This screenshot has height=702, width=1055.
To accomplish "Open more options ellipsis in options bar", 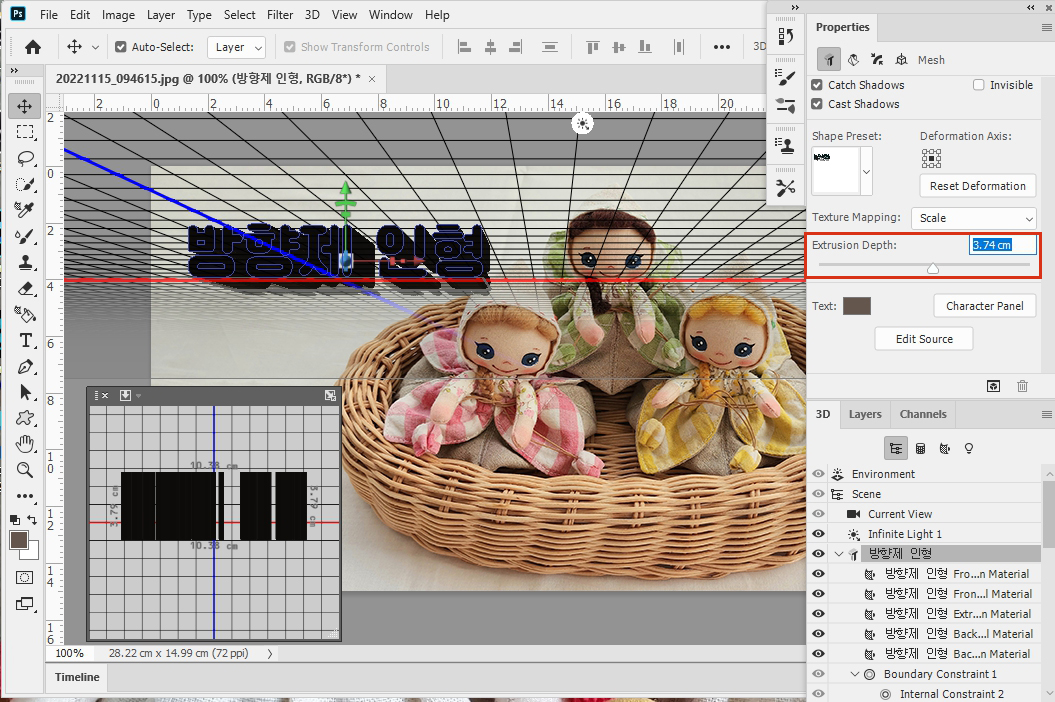I will pyautogui.click(x=722, y=47).
